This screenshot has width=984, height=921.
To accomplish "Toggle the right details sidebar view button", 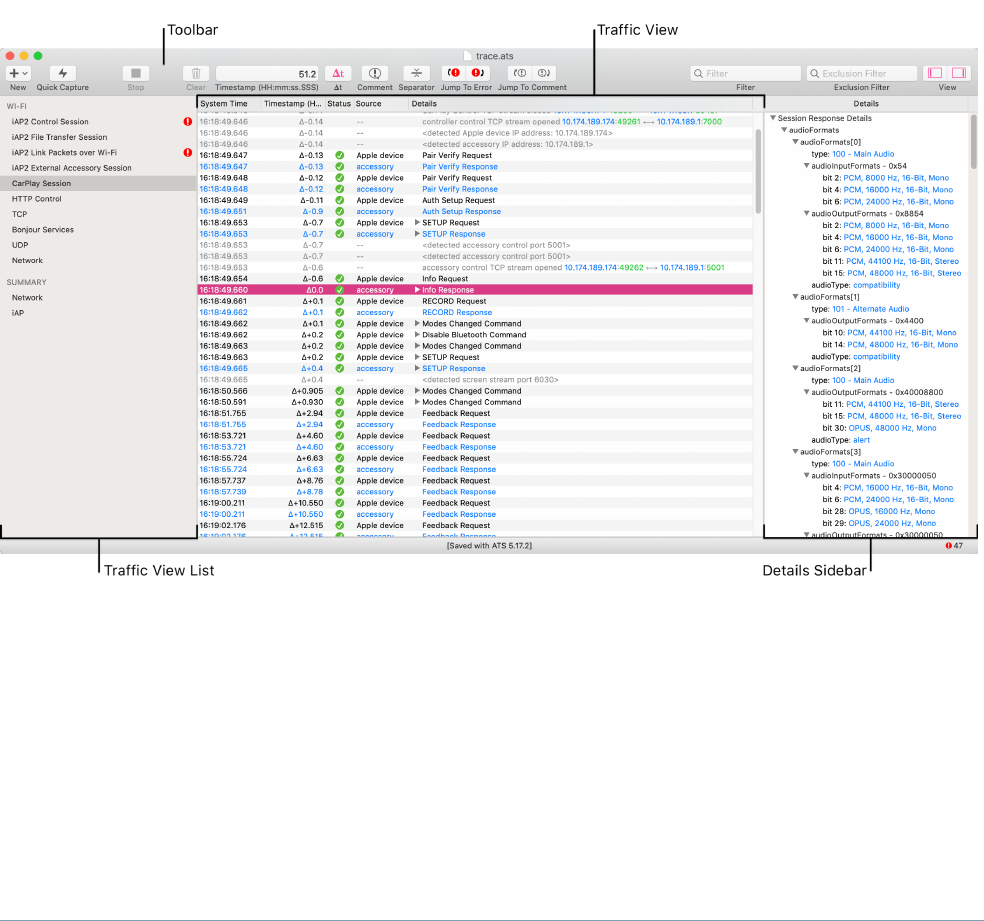I will [x=958, y=73].
